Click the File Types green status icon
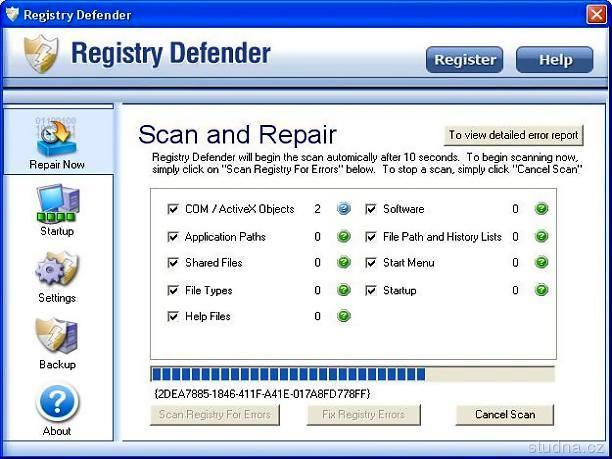 pos(343,290)
